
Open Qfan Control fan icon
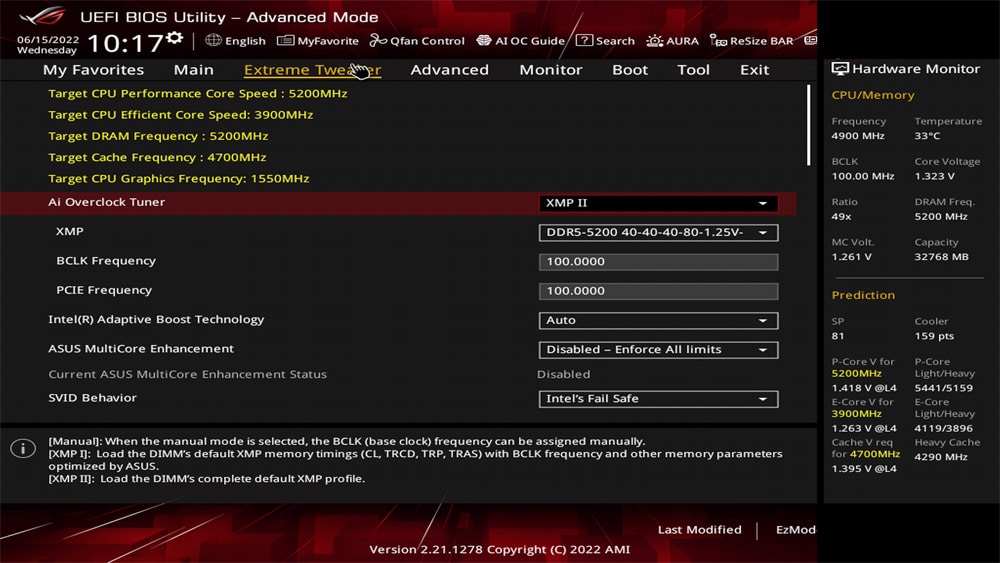pyautogui.click(x=378, y=41)
